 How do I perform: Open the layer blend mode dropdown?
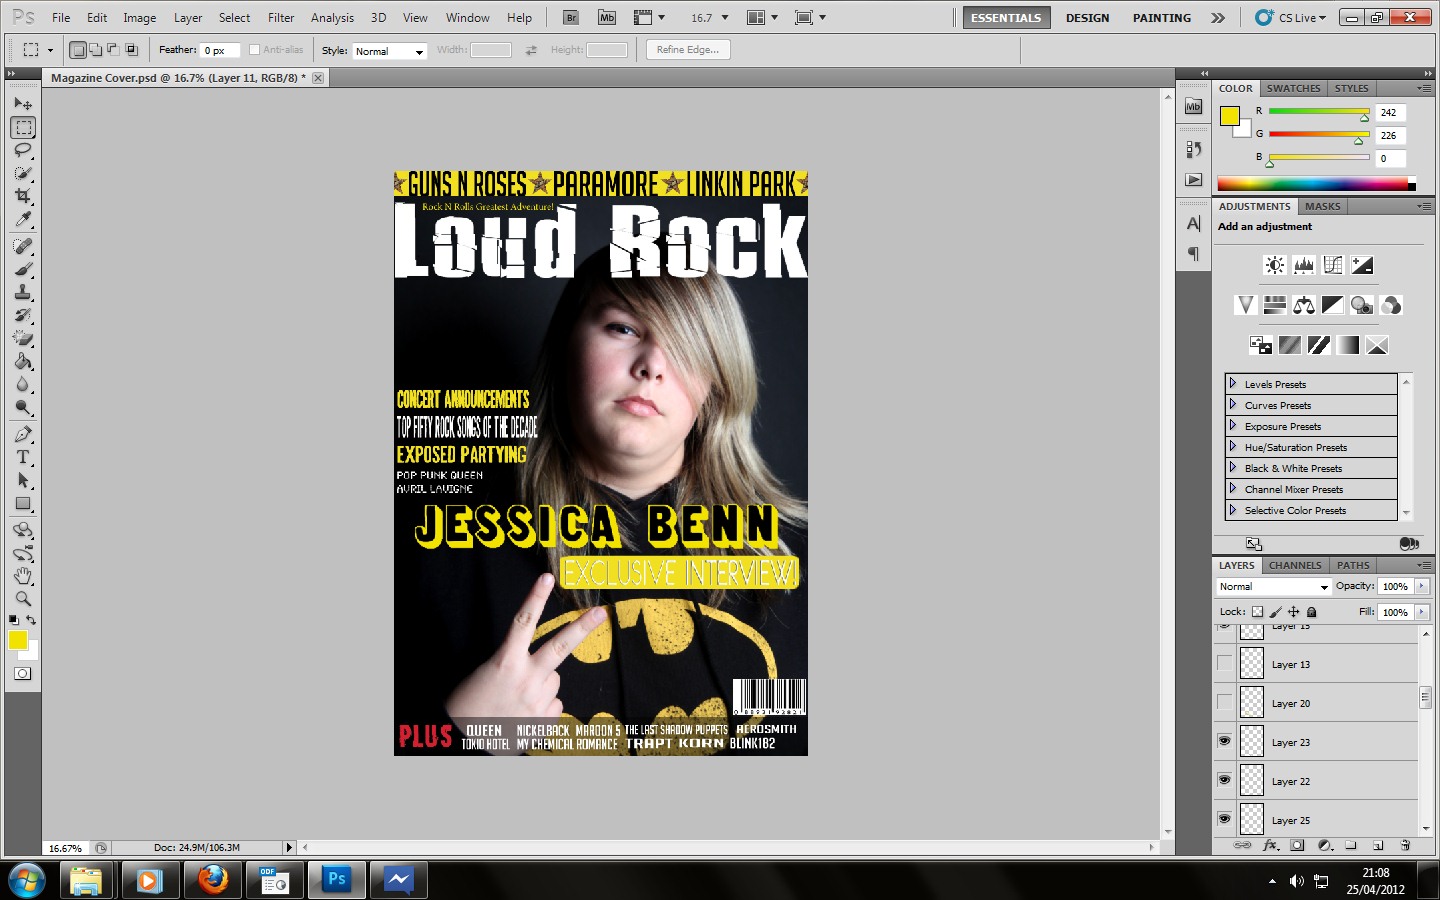coord(1274,587)
